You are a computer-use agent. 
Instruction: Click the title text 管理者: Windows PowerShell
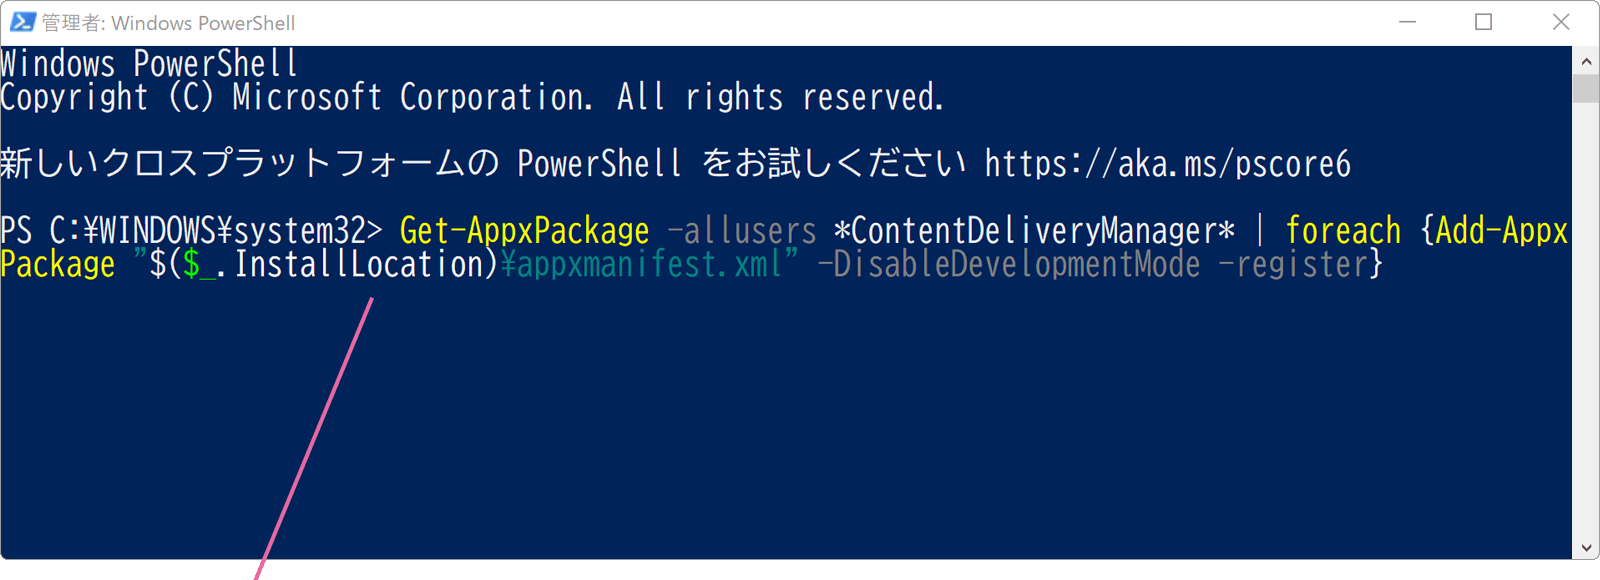pos(168,22)
